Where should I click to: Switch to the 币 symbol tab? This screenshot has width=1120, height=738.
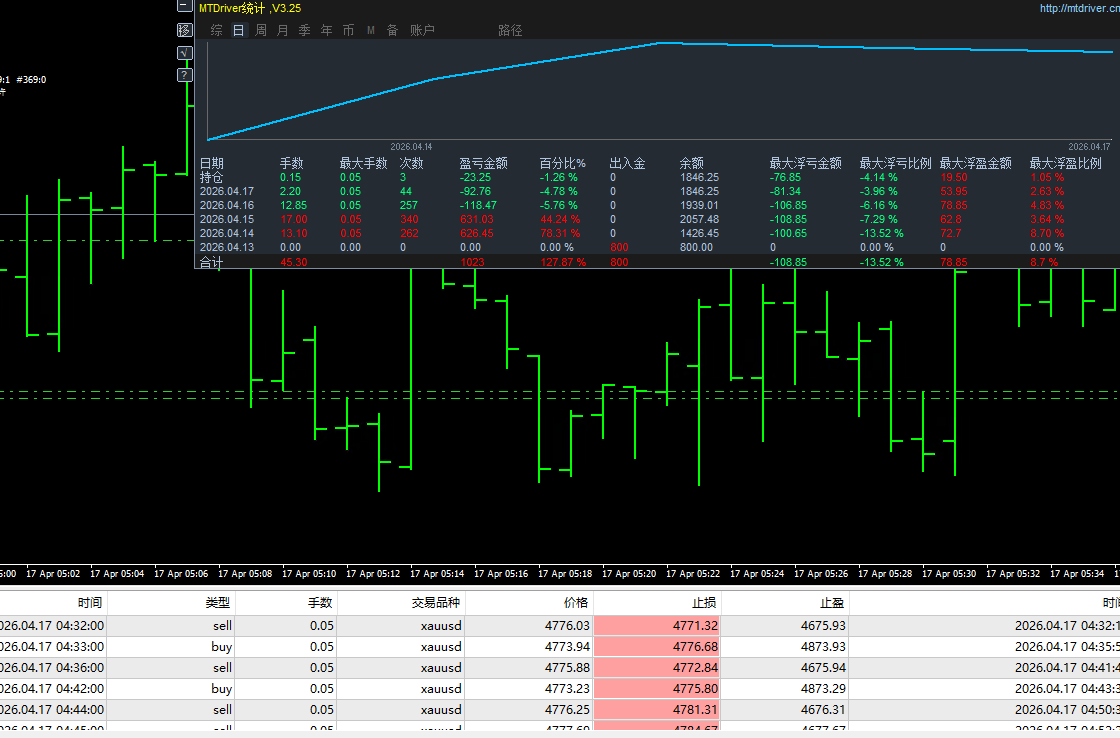click(349, 30)
